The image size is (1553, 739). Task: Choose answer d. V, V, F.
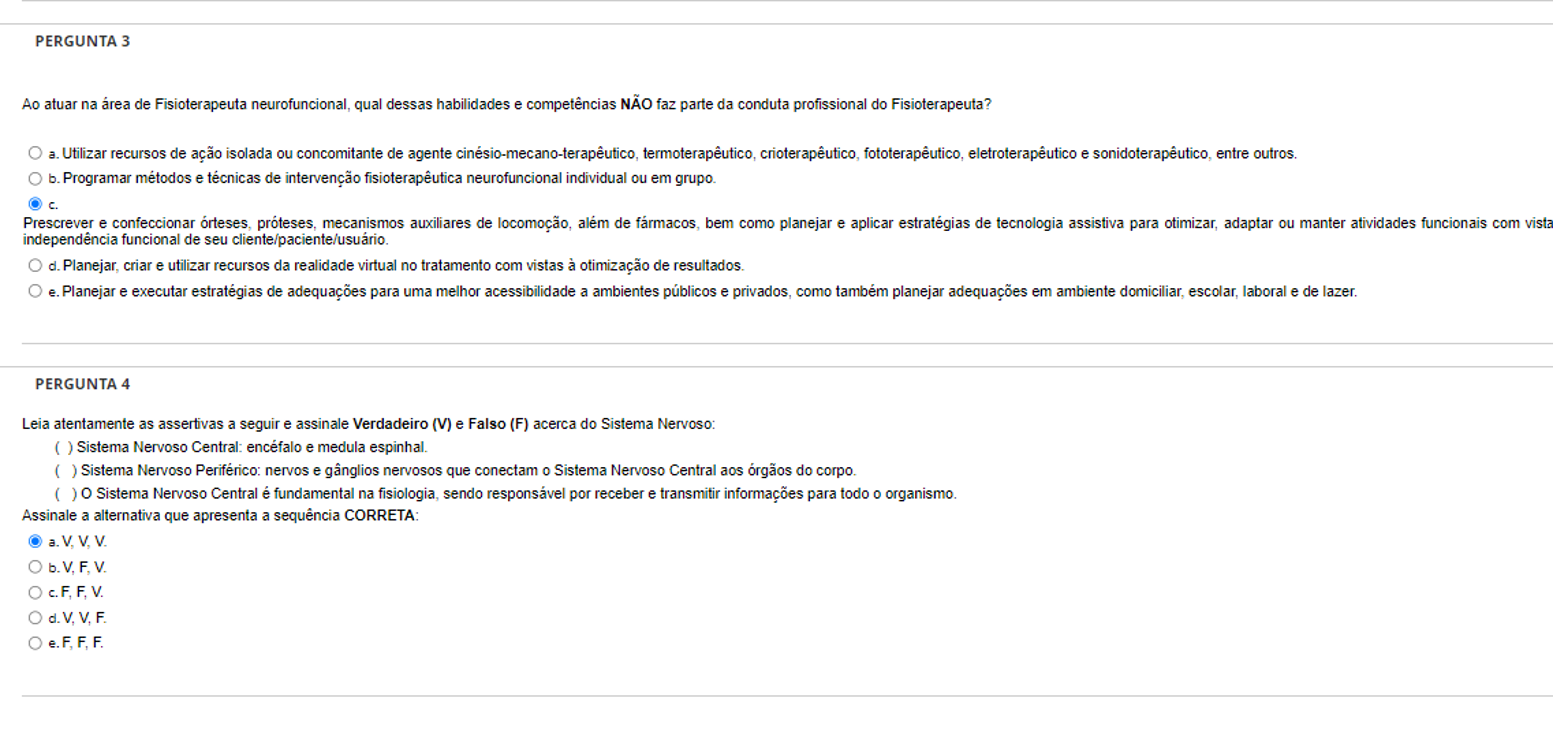click(x=35, y=618)
